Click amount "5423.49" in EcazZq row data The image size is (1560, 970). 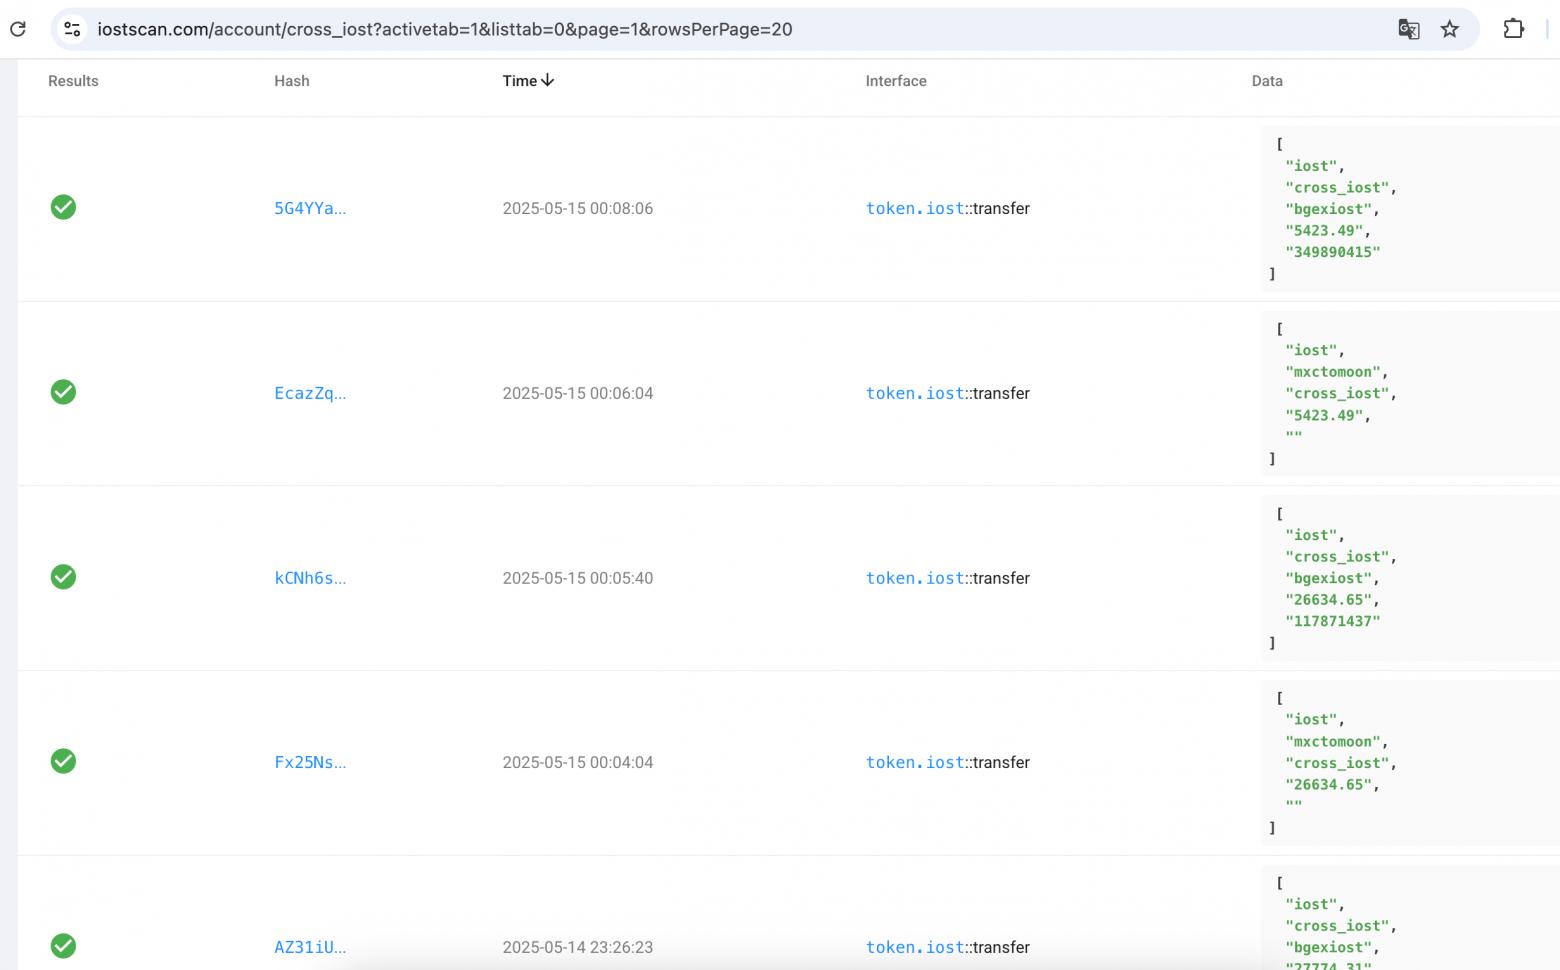[1324, 415]
